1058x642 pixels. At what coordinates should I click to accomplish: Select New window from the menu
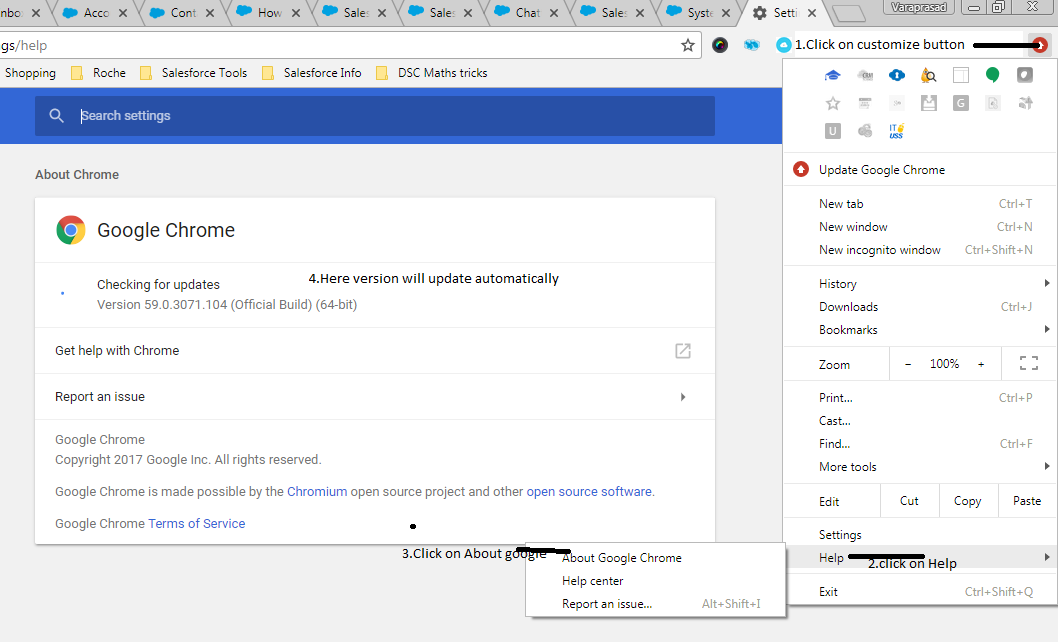point(920,227)
